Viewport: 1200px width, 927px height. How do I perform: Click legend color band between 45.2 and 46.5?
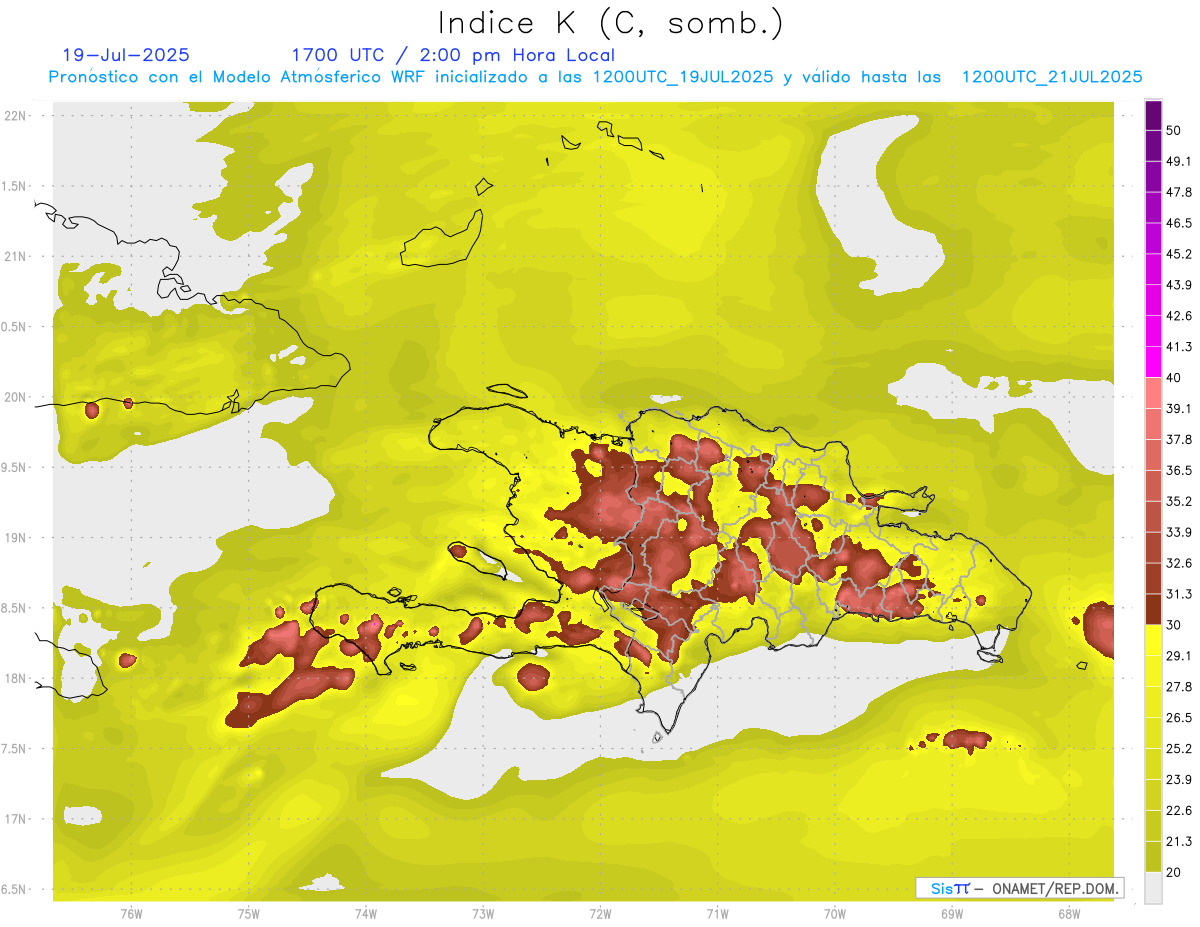(1154, 238)
